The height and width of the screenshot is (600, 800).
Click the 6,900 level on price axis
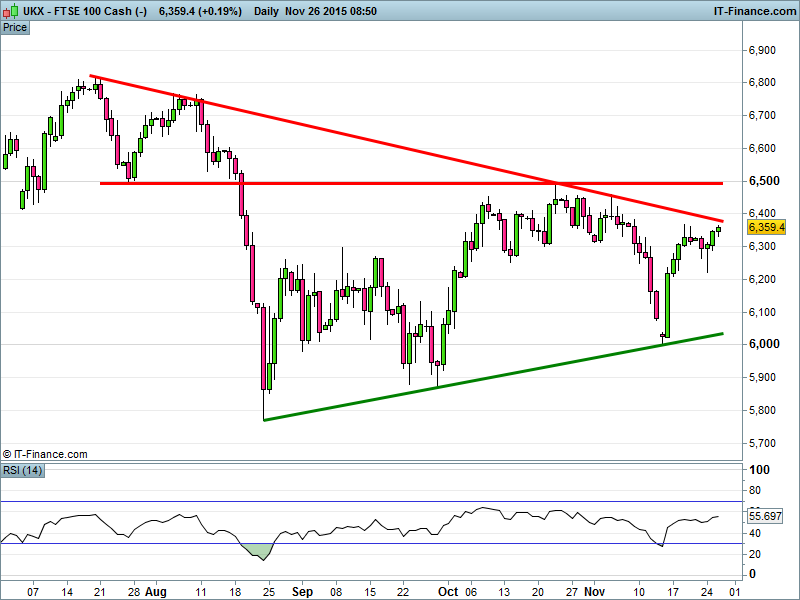tap(763, 50)
